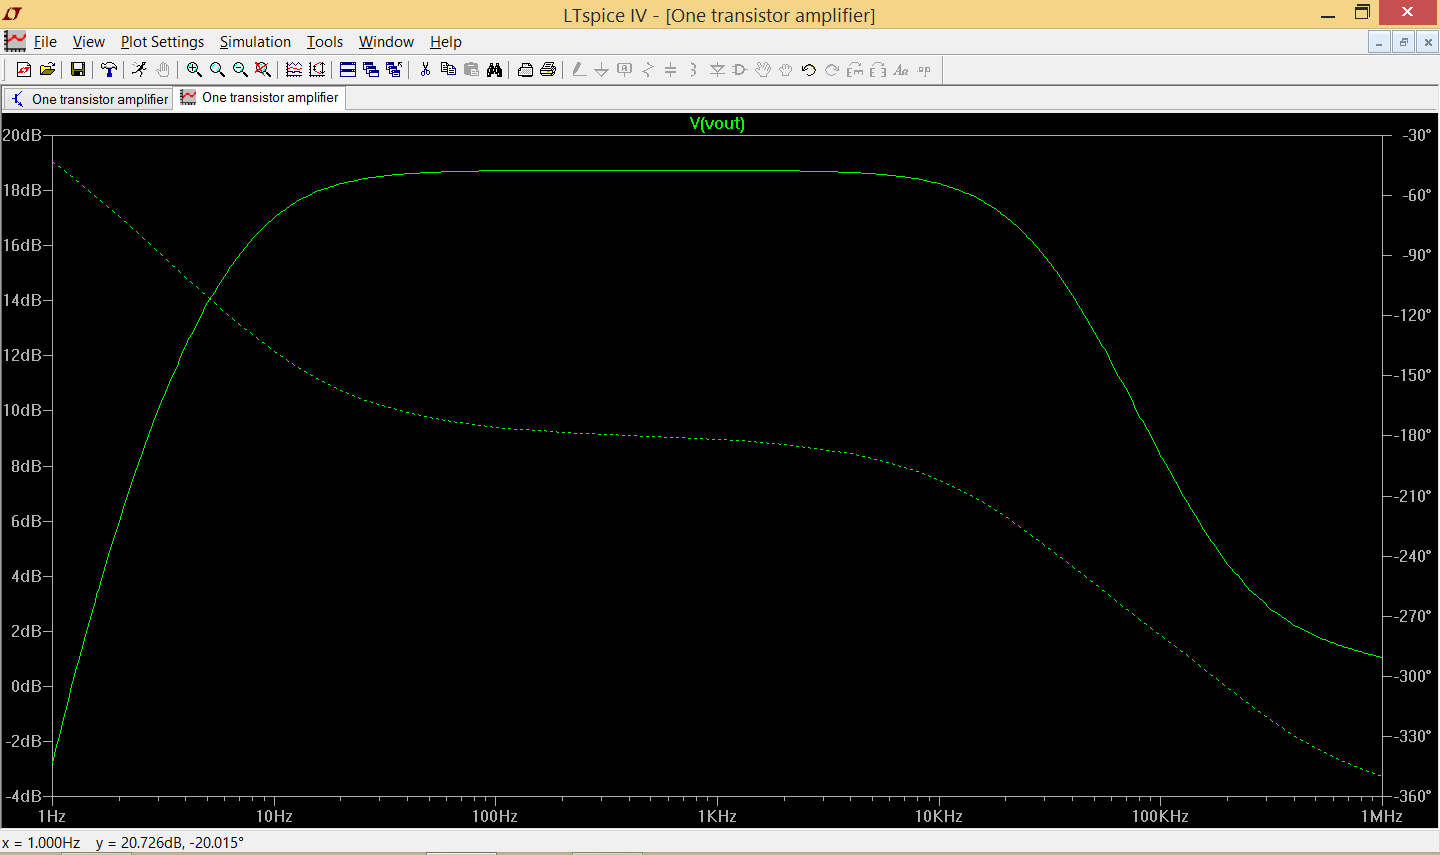
Task: Click the Place Inductor icon
Action: pyautogui.click(x=693, y=69)
